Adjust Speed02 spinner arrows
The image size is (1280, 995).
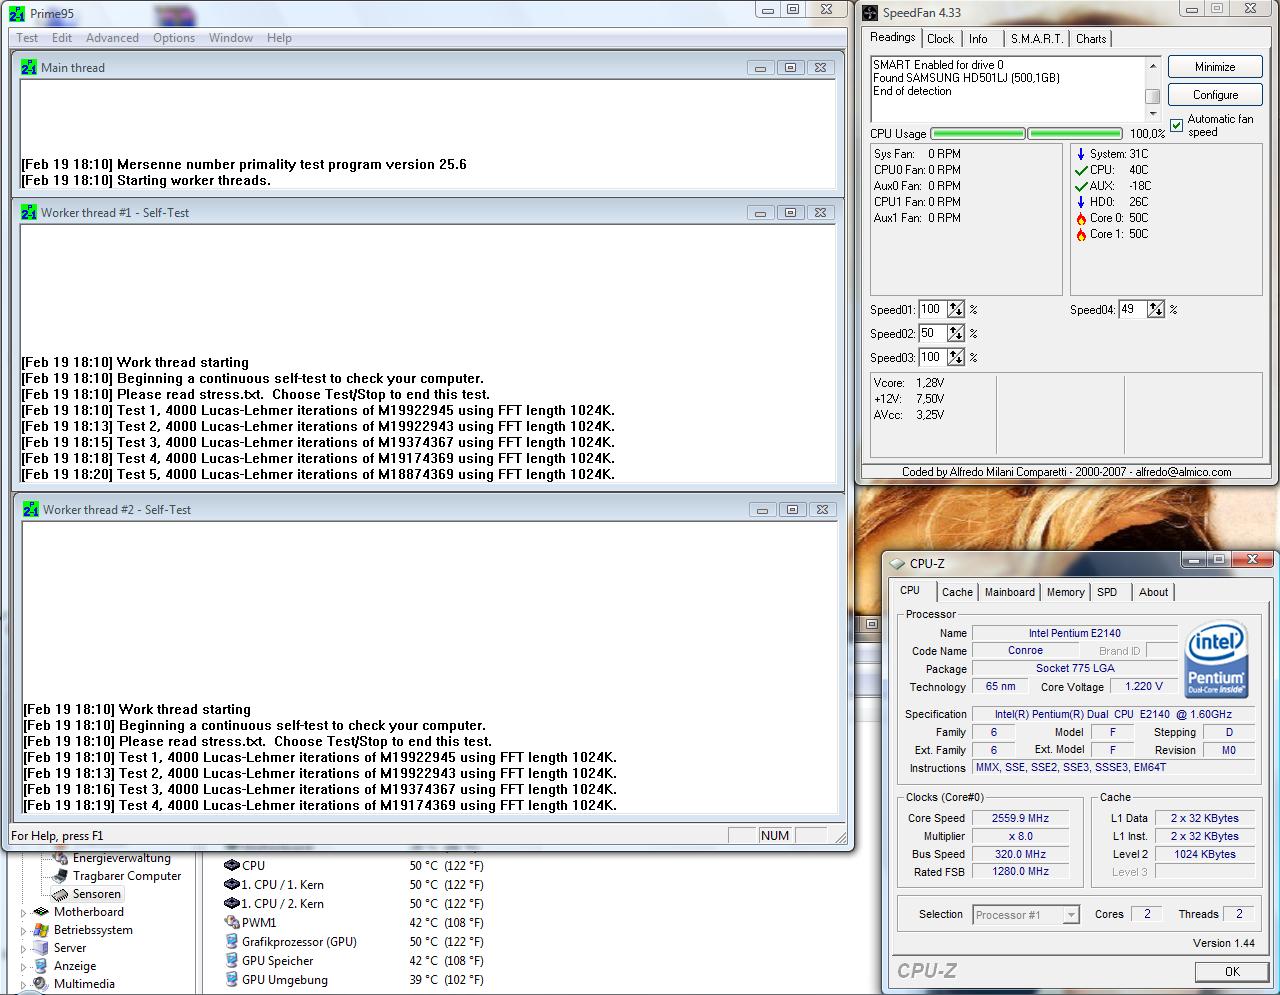point(956,334)
